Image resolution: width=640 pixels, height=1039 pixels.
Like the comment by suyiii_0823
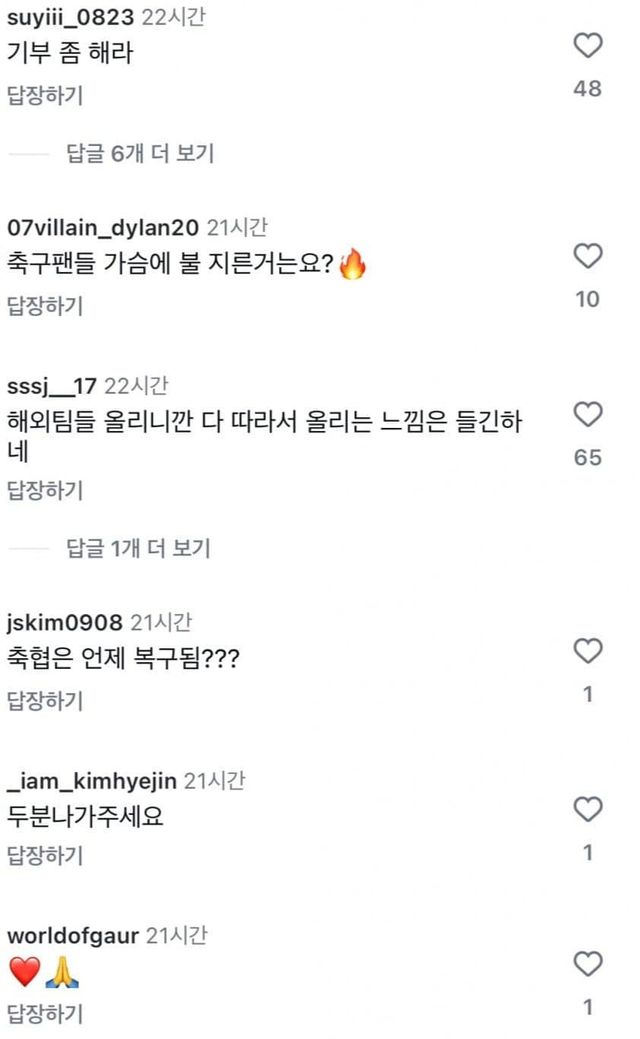coord(588,46)
